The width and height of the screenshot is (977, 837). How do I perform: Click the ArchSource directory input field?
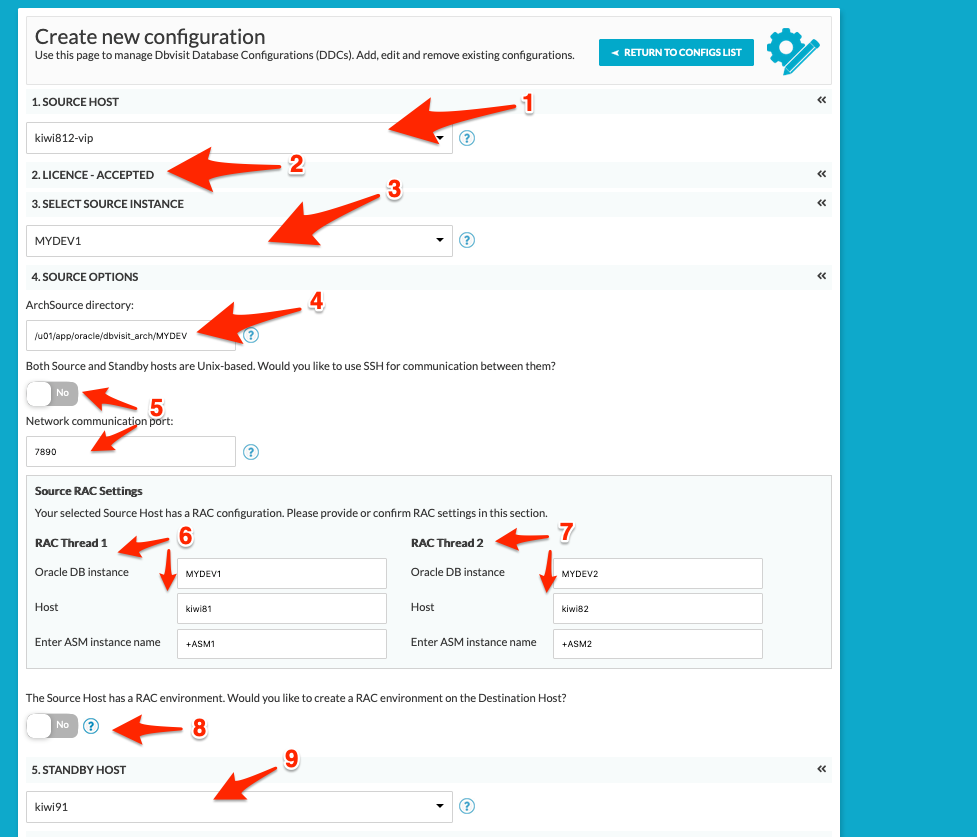(x=131, y=335)
